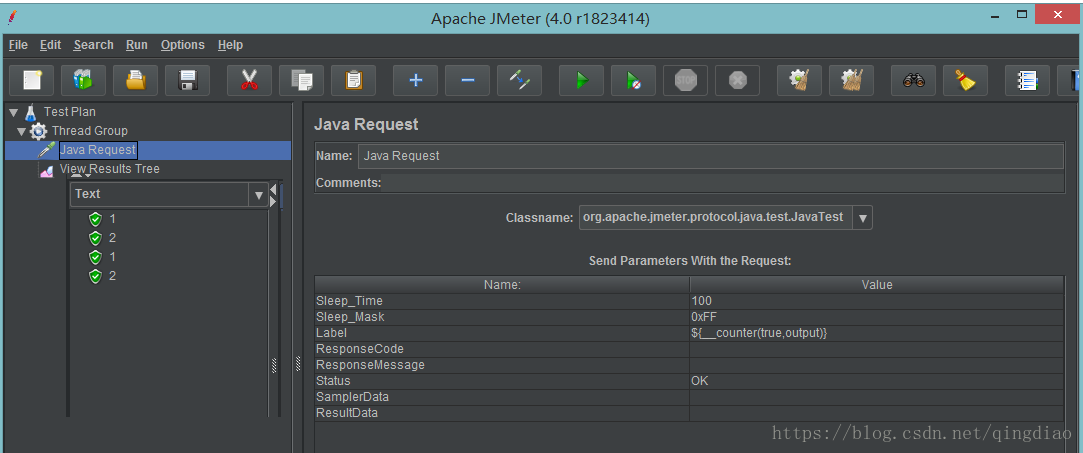Image resolution: width=1083 pixels, height=453 pixels.
Task: Click the ResponseMessage name cell
Action: click(502, 365)
